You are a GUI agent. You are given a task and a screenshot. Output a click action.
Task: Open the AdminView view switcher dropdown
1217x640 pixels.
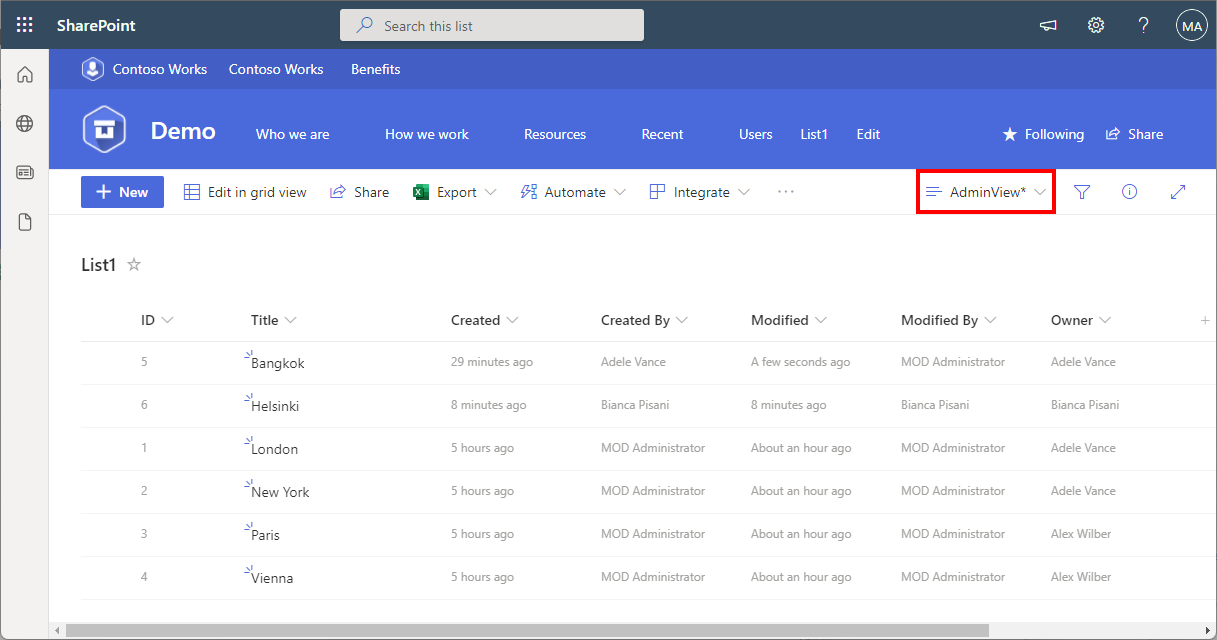986,192
